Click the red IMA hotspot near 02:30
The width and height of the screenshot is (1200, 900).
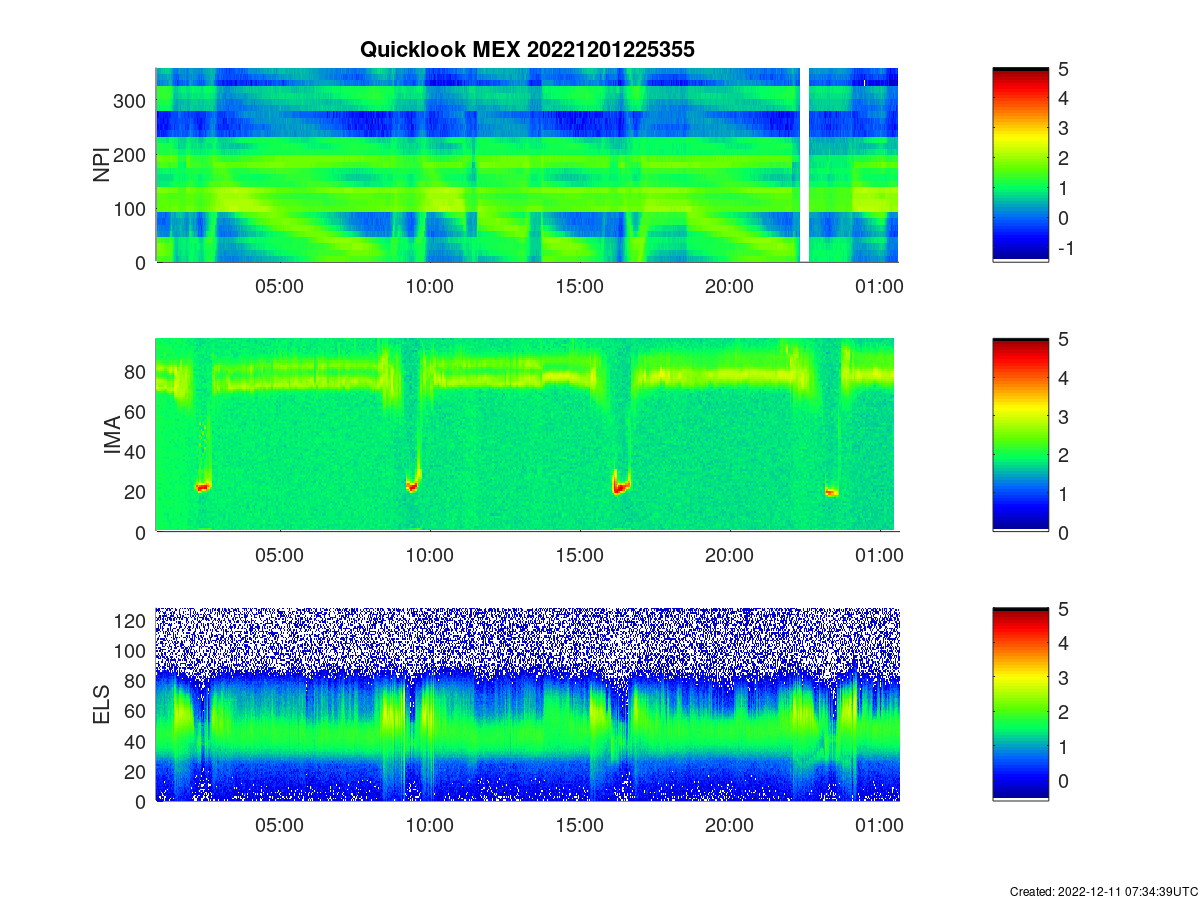click(202, 487)
